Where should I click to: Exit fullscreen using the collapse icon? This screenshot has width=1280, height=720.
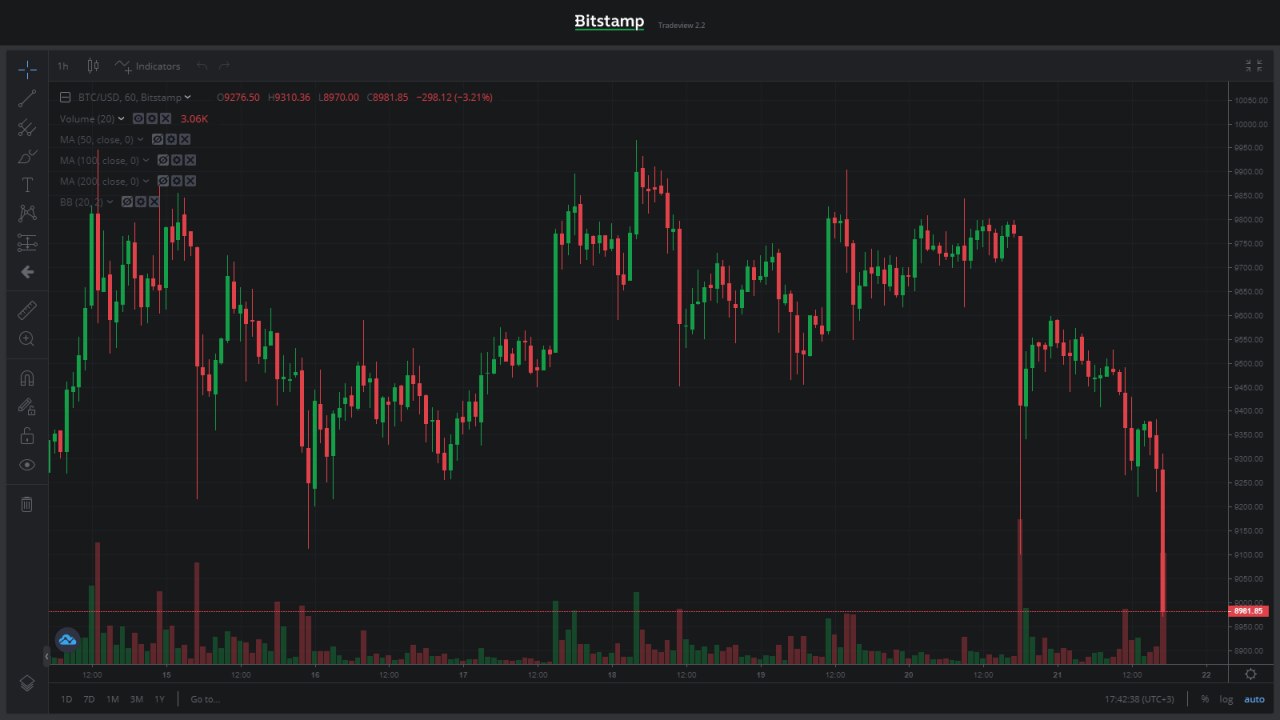pos(1253,66)
